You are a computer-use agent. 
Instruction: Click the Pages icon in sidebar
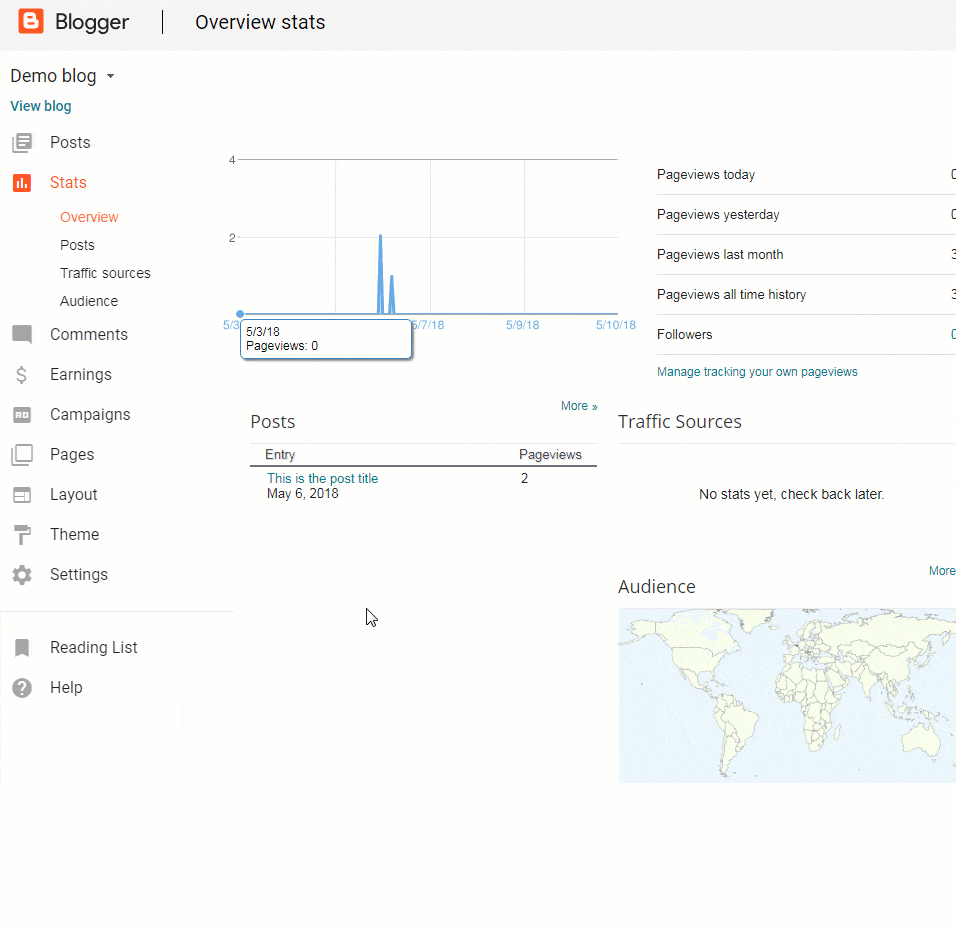tap(22, 455)
